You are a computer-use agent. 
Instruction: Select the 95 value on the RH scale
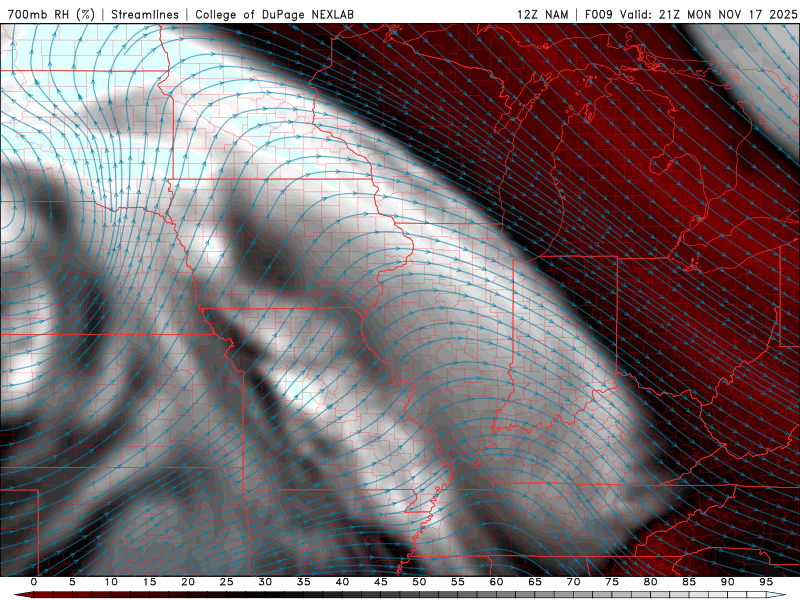pyautogui.click(x=766, y=582)
